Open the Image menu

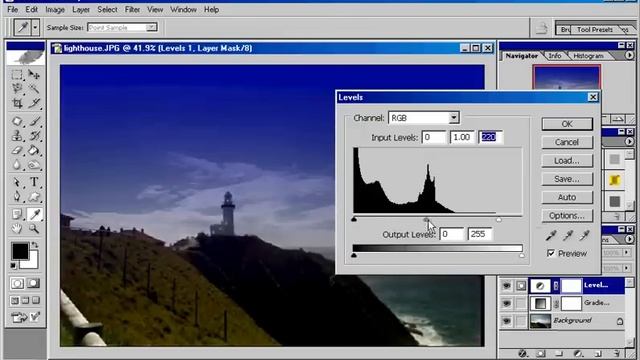coord(55,9)
